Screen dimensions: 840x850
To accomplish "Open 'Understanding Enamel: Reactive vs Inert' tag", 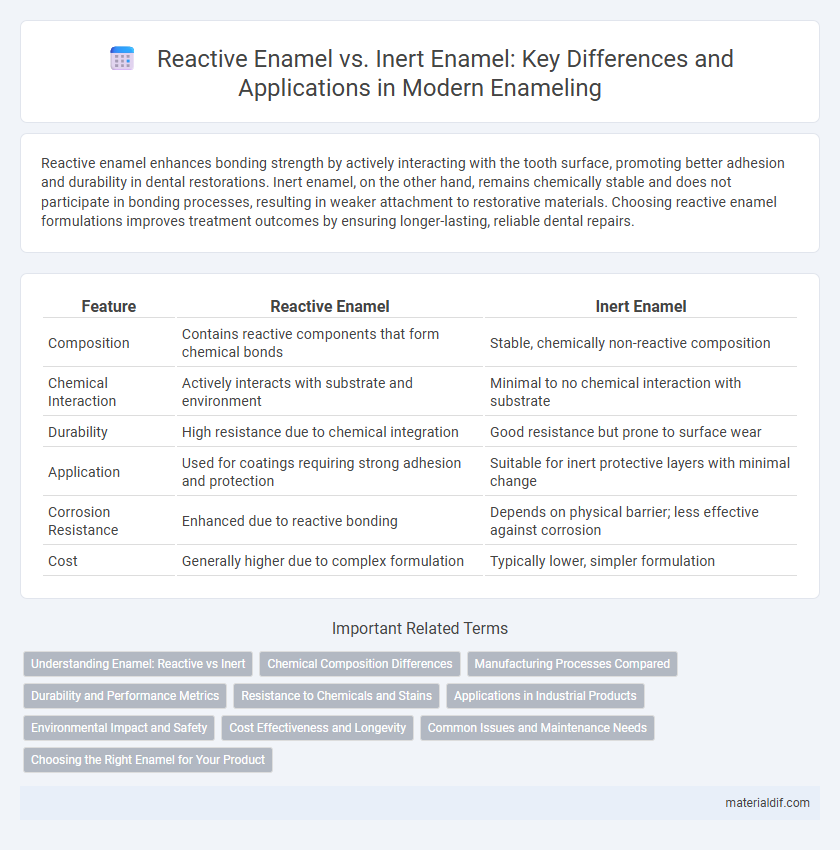I will 138,664.
